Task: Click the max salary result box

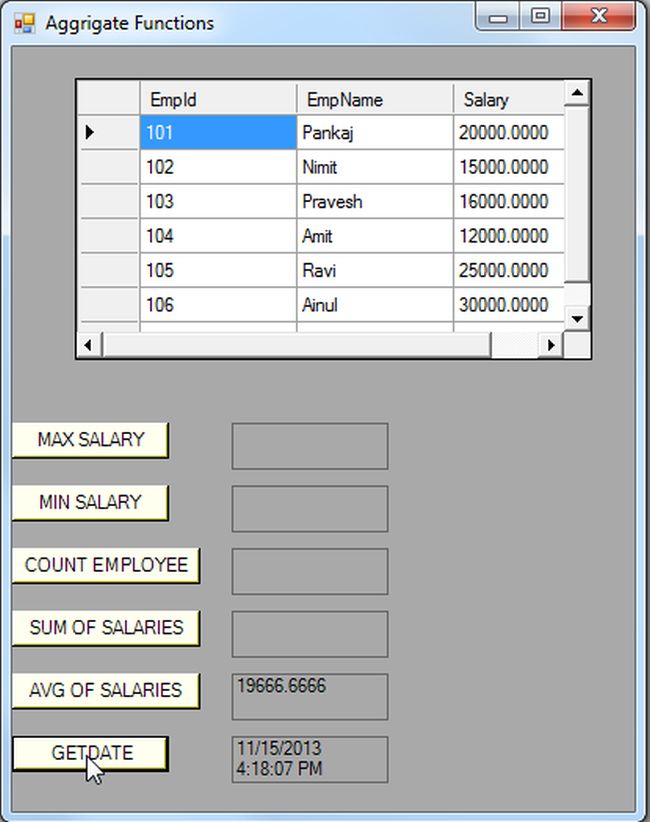Action: click(x=310, y=446)
